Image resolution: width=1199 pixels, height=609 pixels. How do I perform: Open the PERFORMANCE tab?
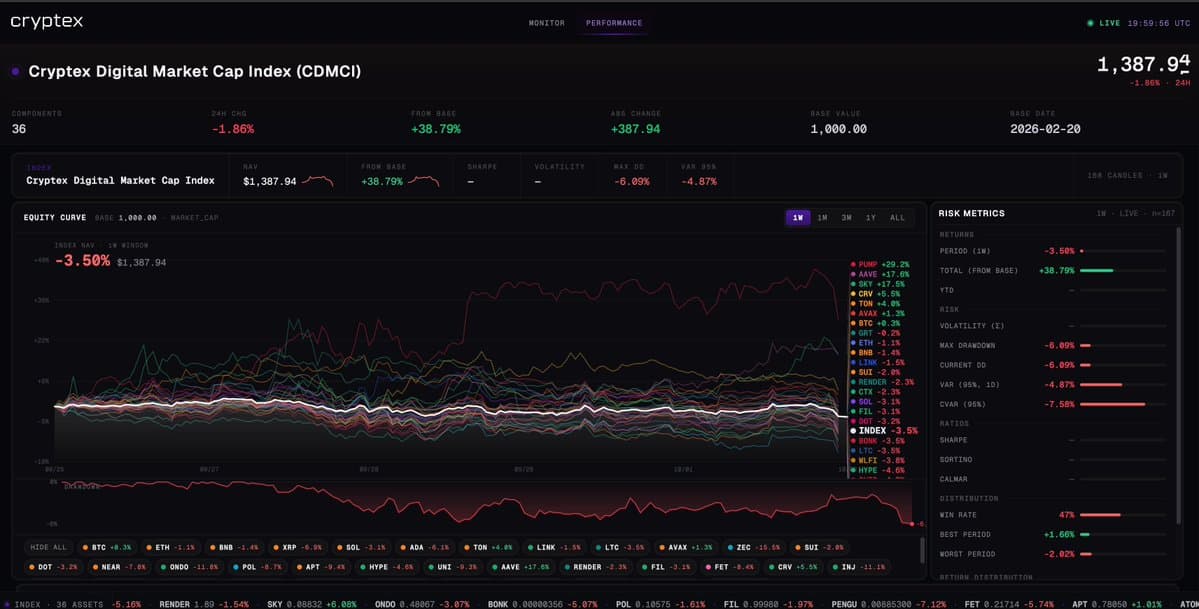[x=614, y=23]
